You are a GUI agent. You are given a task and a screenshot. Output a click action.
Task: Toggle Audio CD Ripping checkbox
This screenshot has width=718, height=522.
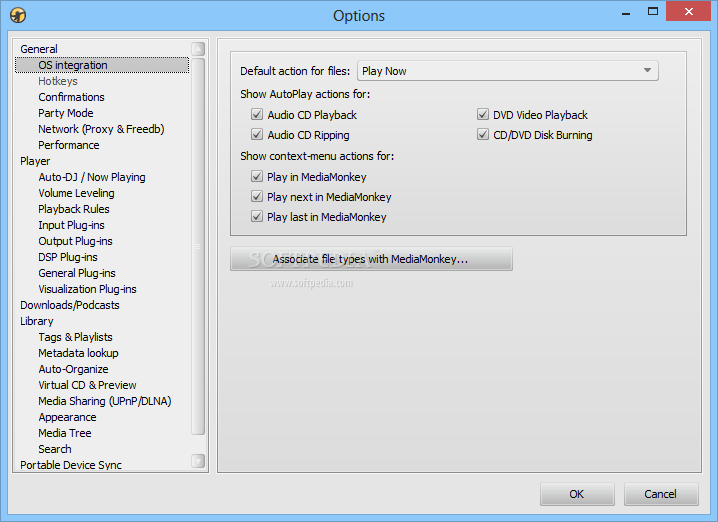point(257,135)
